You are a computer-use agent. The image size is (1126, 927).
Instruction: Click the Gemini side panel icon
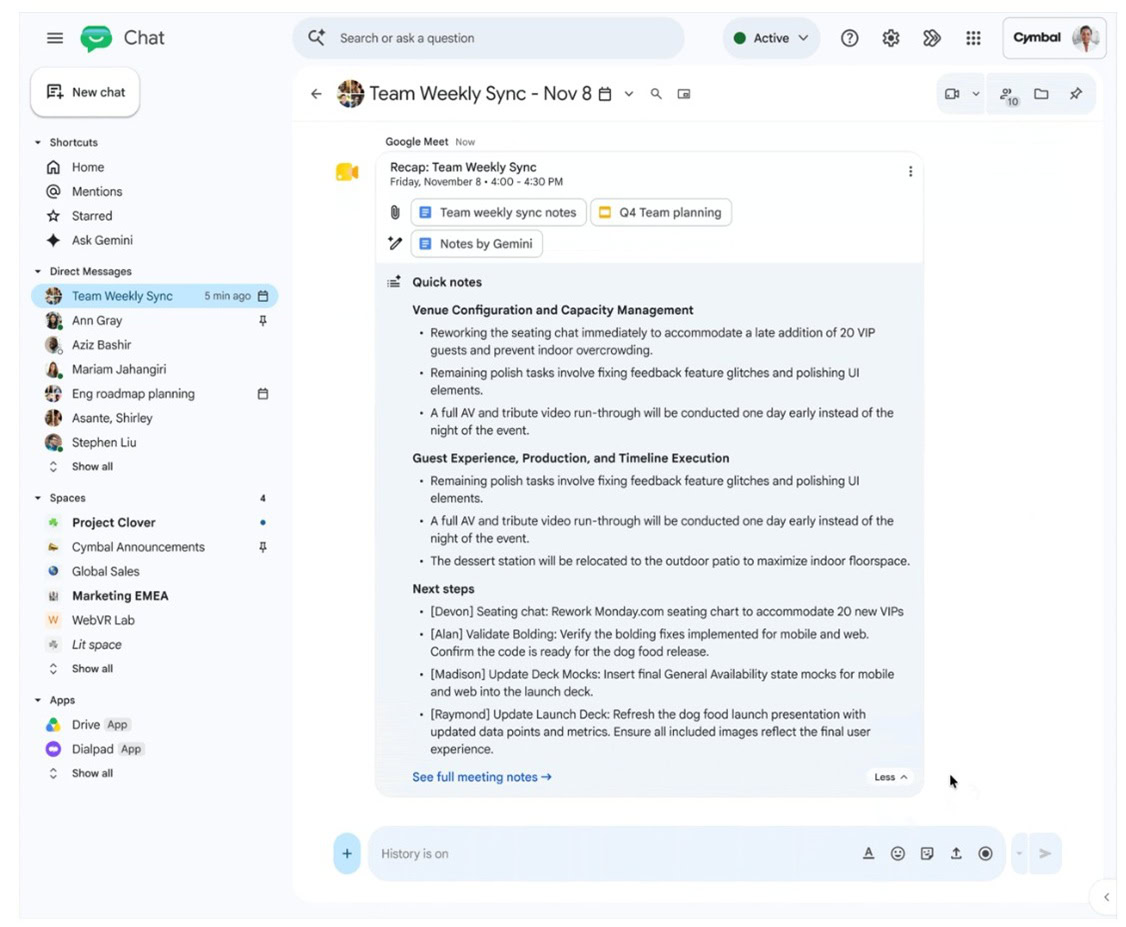[x=932, y=38]
